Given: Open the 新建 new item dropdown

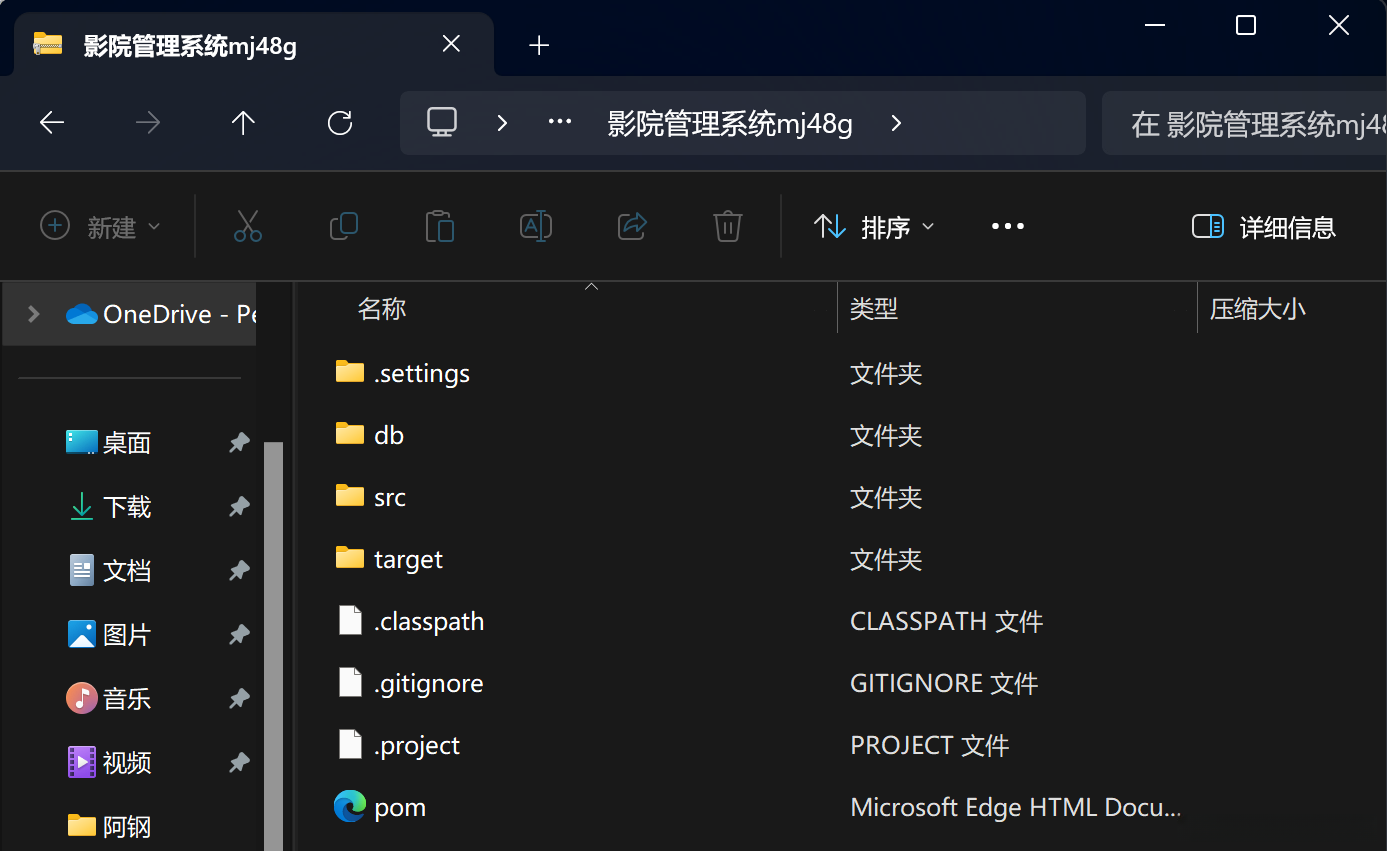Looking at the screenshot, I should (100, 227).
